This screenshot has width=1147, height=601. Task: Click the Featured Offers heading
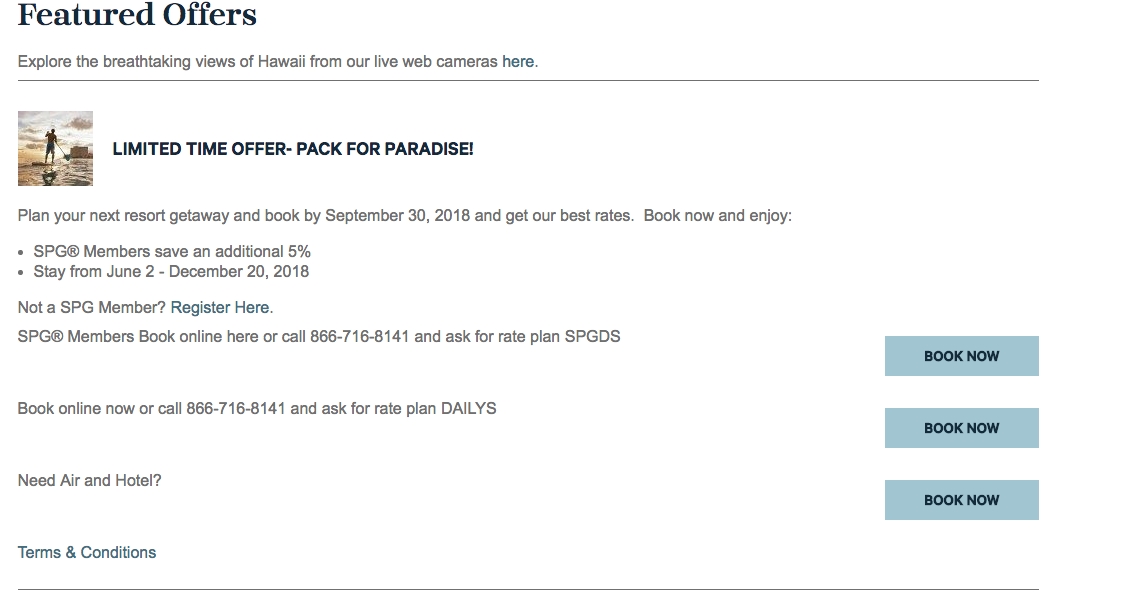[x=137, y=15]
